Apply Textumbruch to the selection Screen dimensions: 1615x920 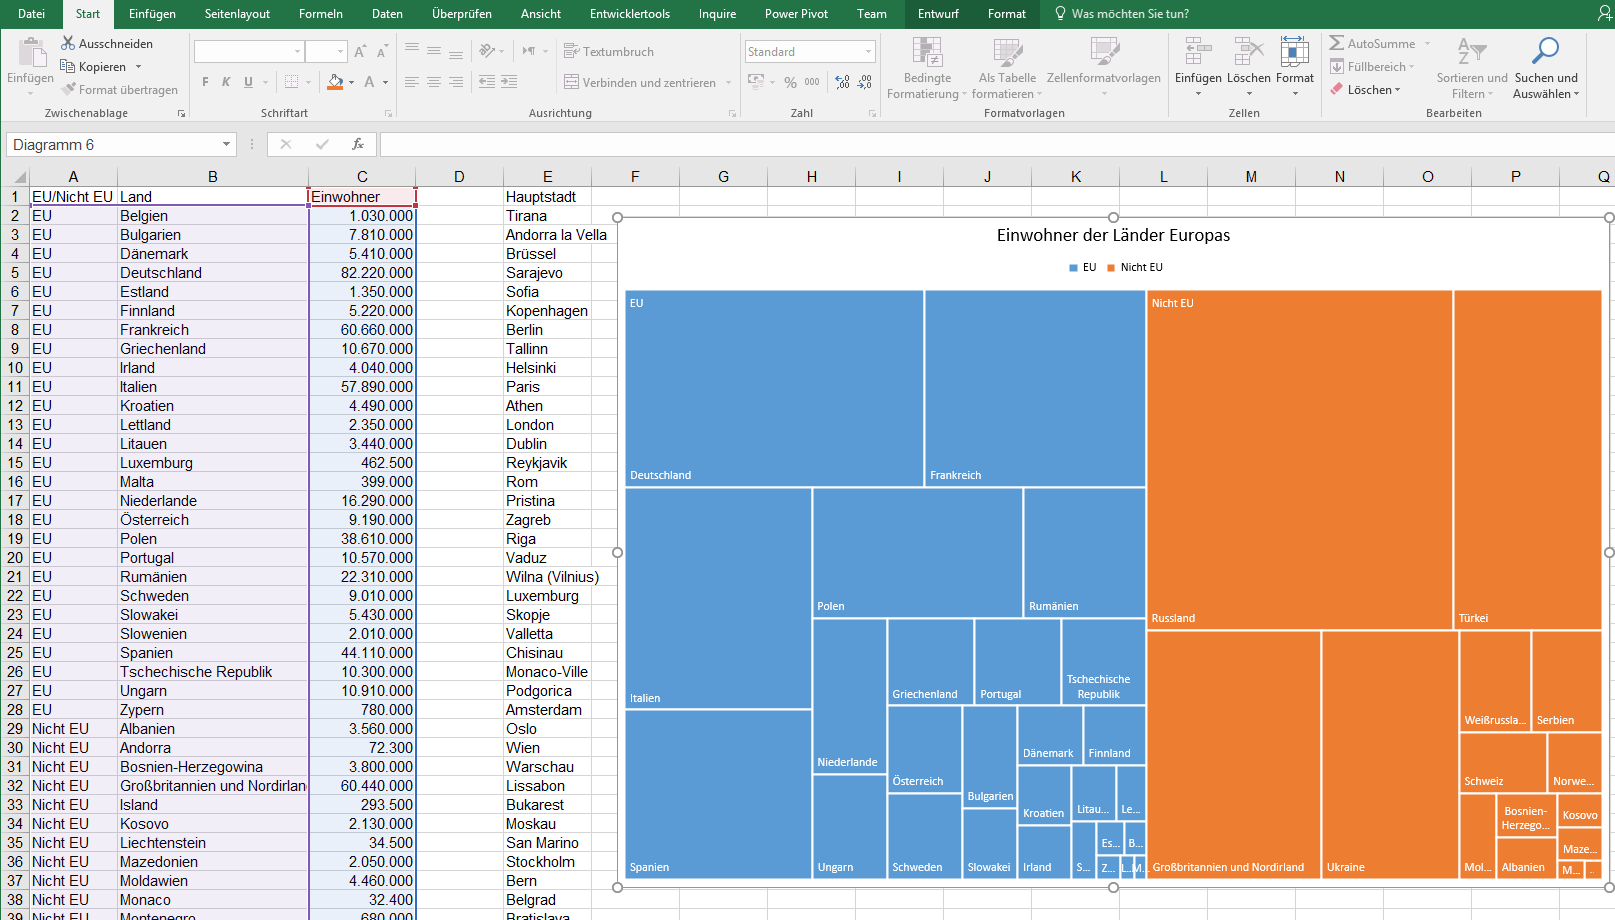pyautogui.click(x=609, y=51)
